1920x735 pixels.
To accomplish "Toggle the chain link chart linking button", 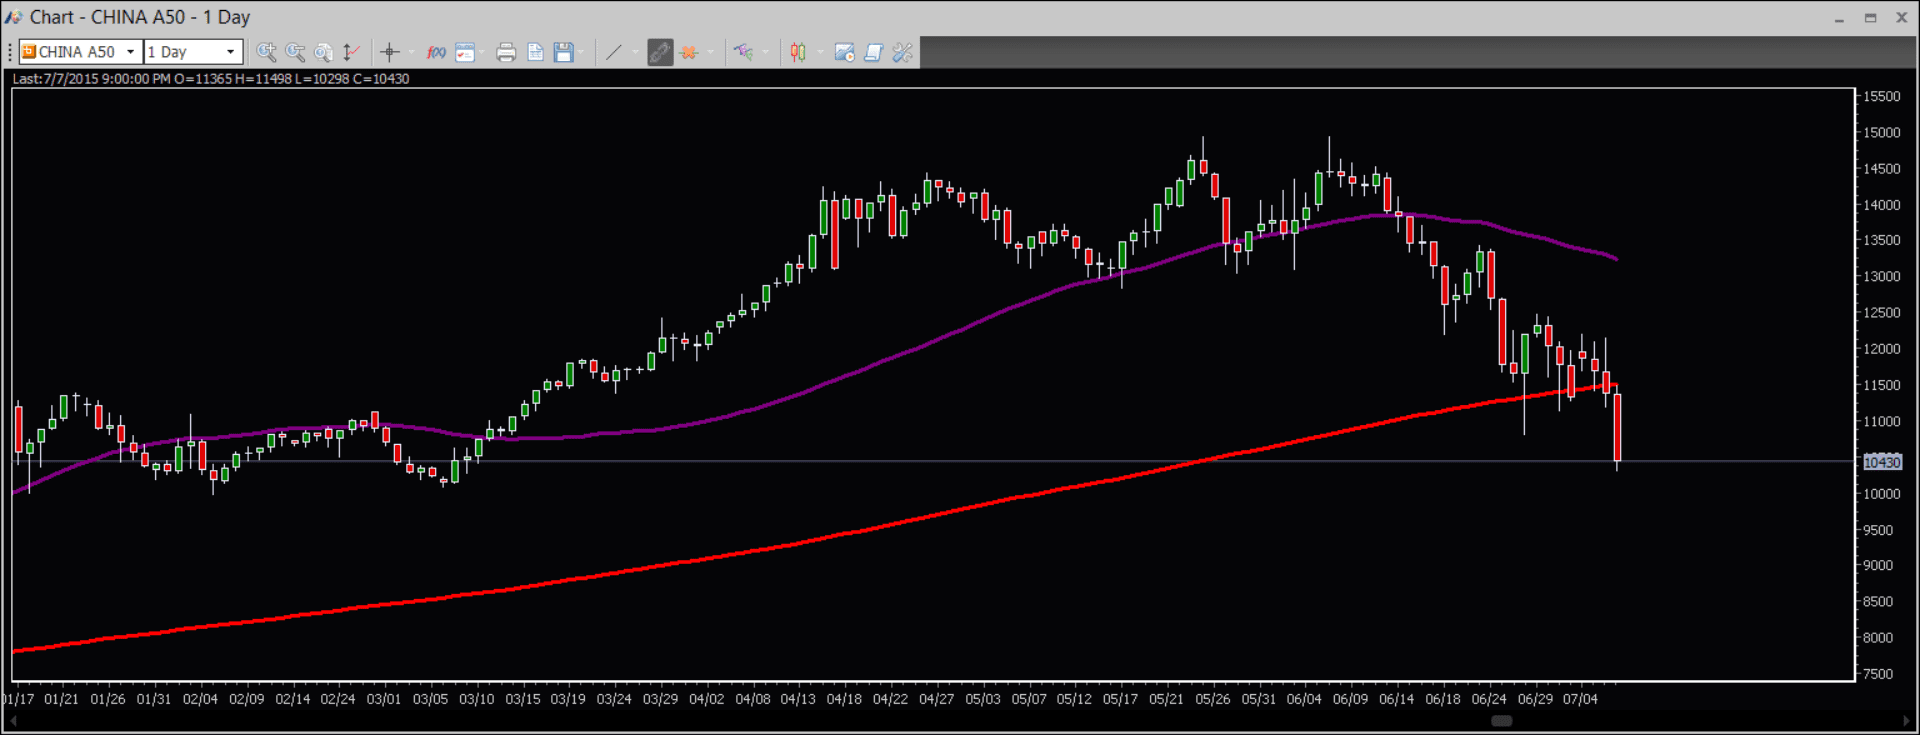I will 660,52.
